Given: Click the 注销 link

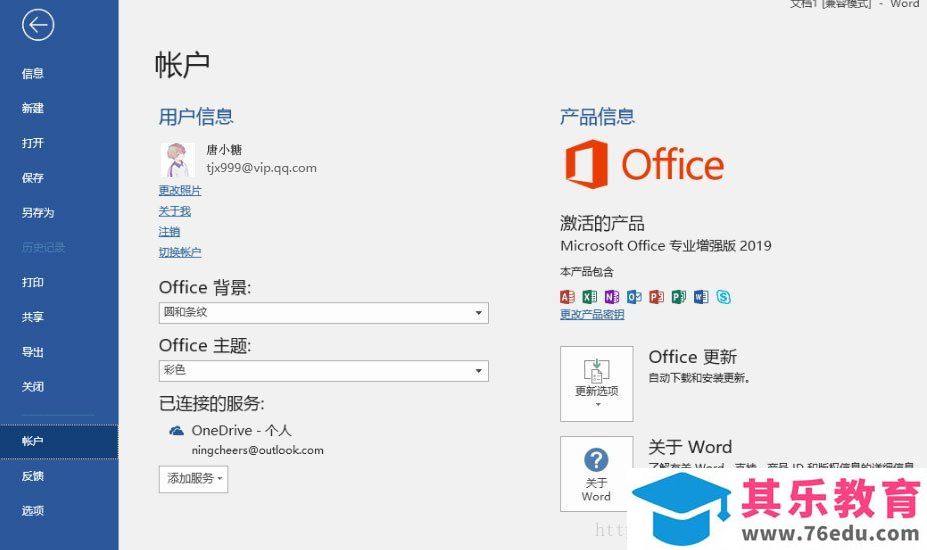Looking at the screenshot, I should 169,232.
